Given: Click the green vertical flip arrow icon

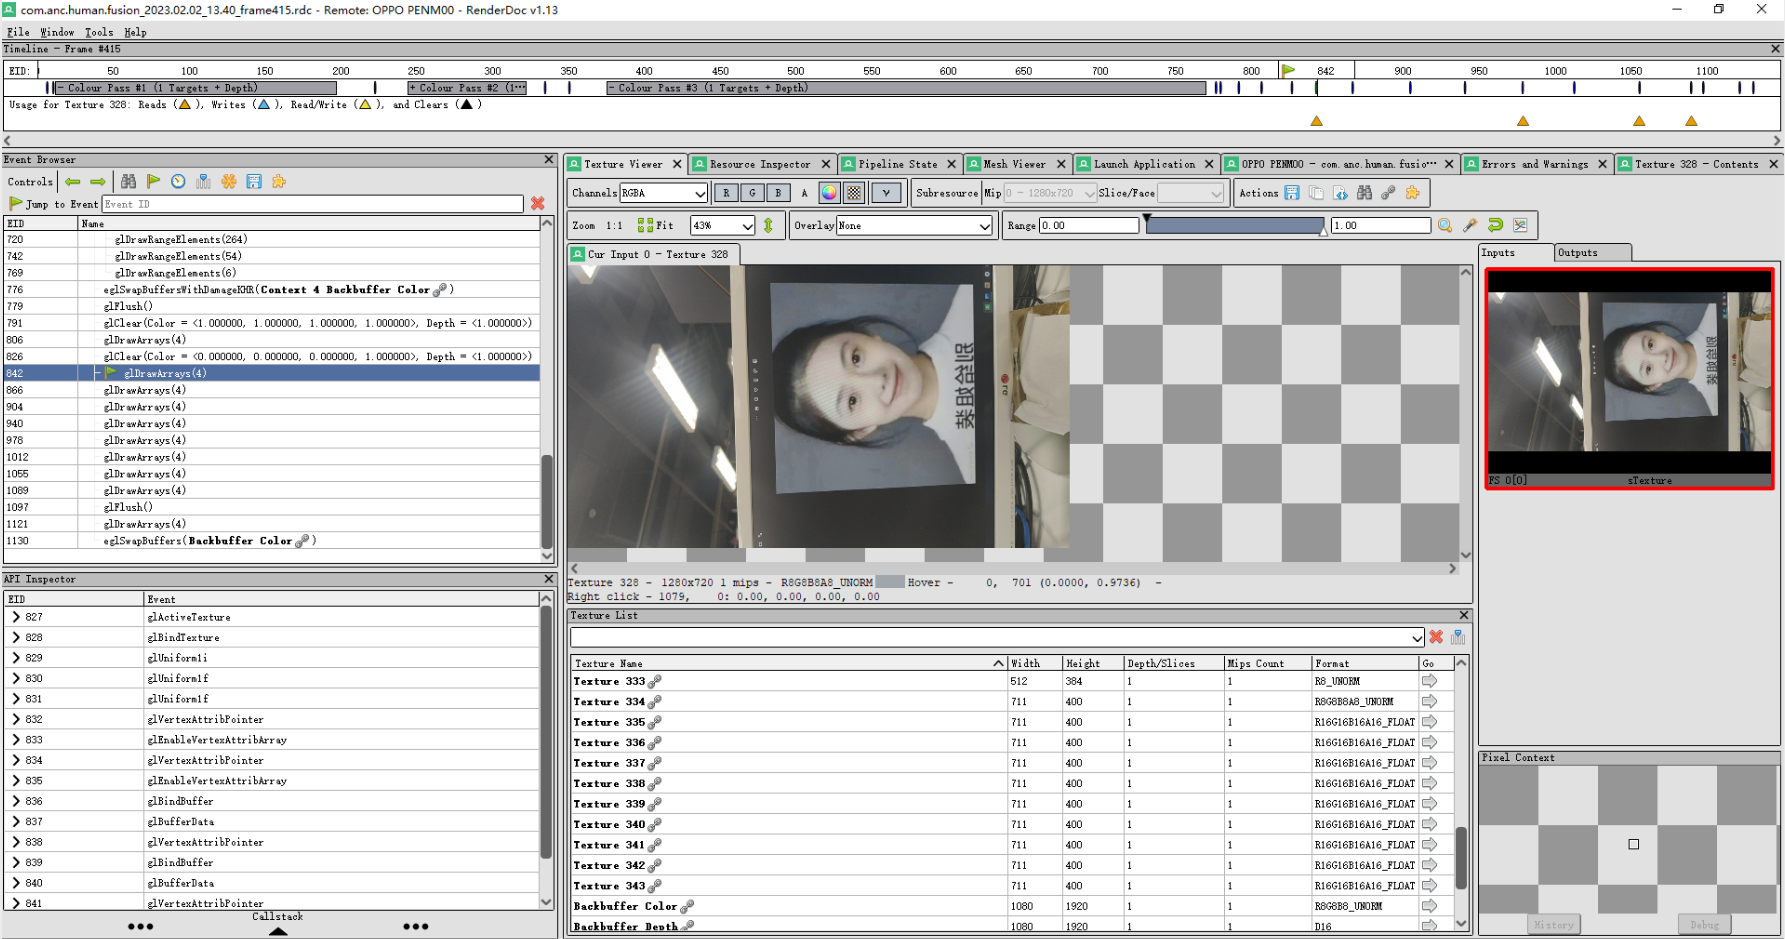Looking at the screenshot, I should (768, 225).
